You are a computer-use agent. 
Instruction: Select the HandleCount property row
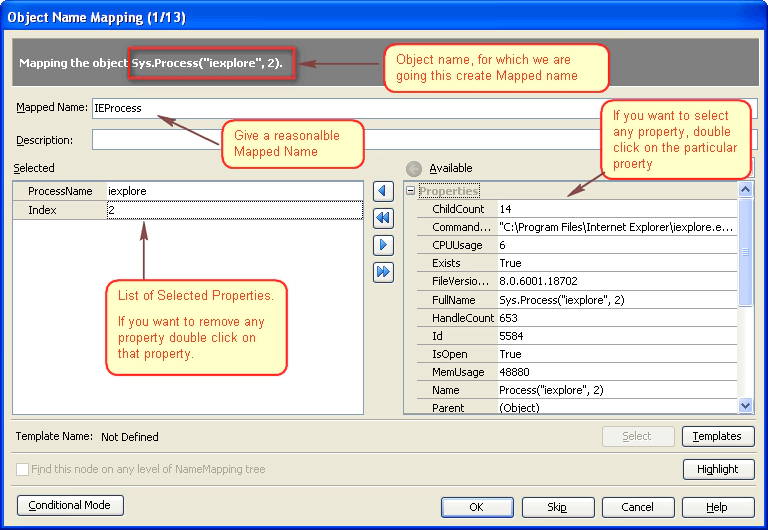pyautogui.click(x=463, y=318)
